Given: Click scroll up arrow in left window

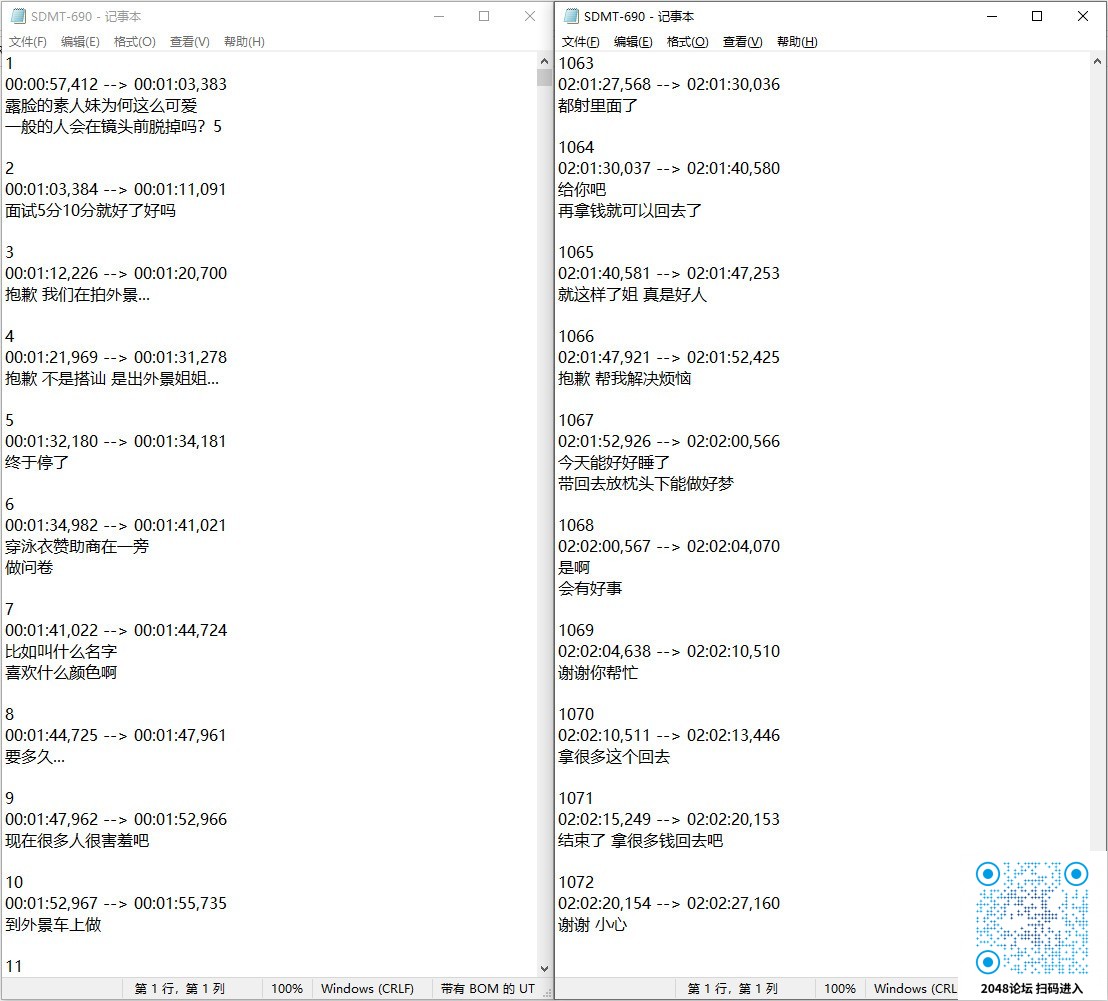Looking at the screenshot, I should pyautogui.click(x=544, y=61).
